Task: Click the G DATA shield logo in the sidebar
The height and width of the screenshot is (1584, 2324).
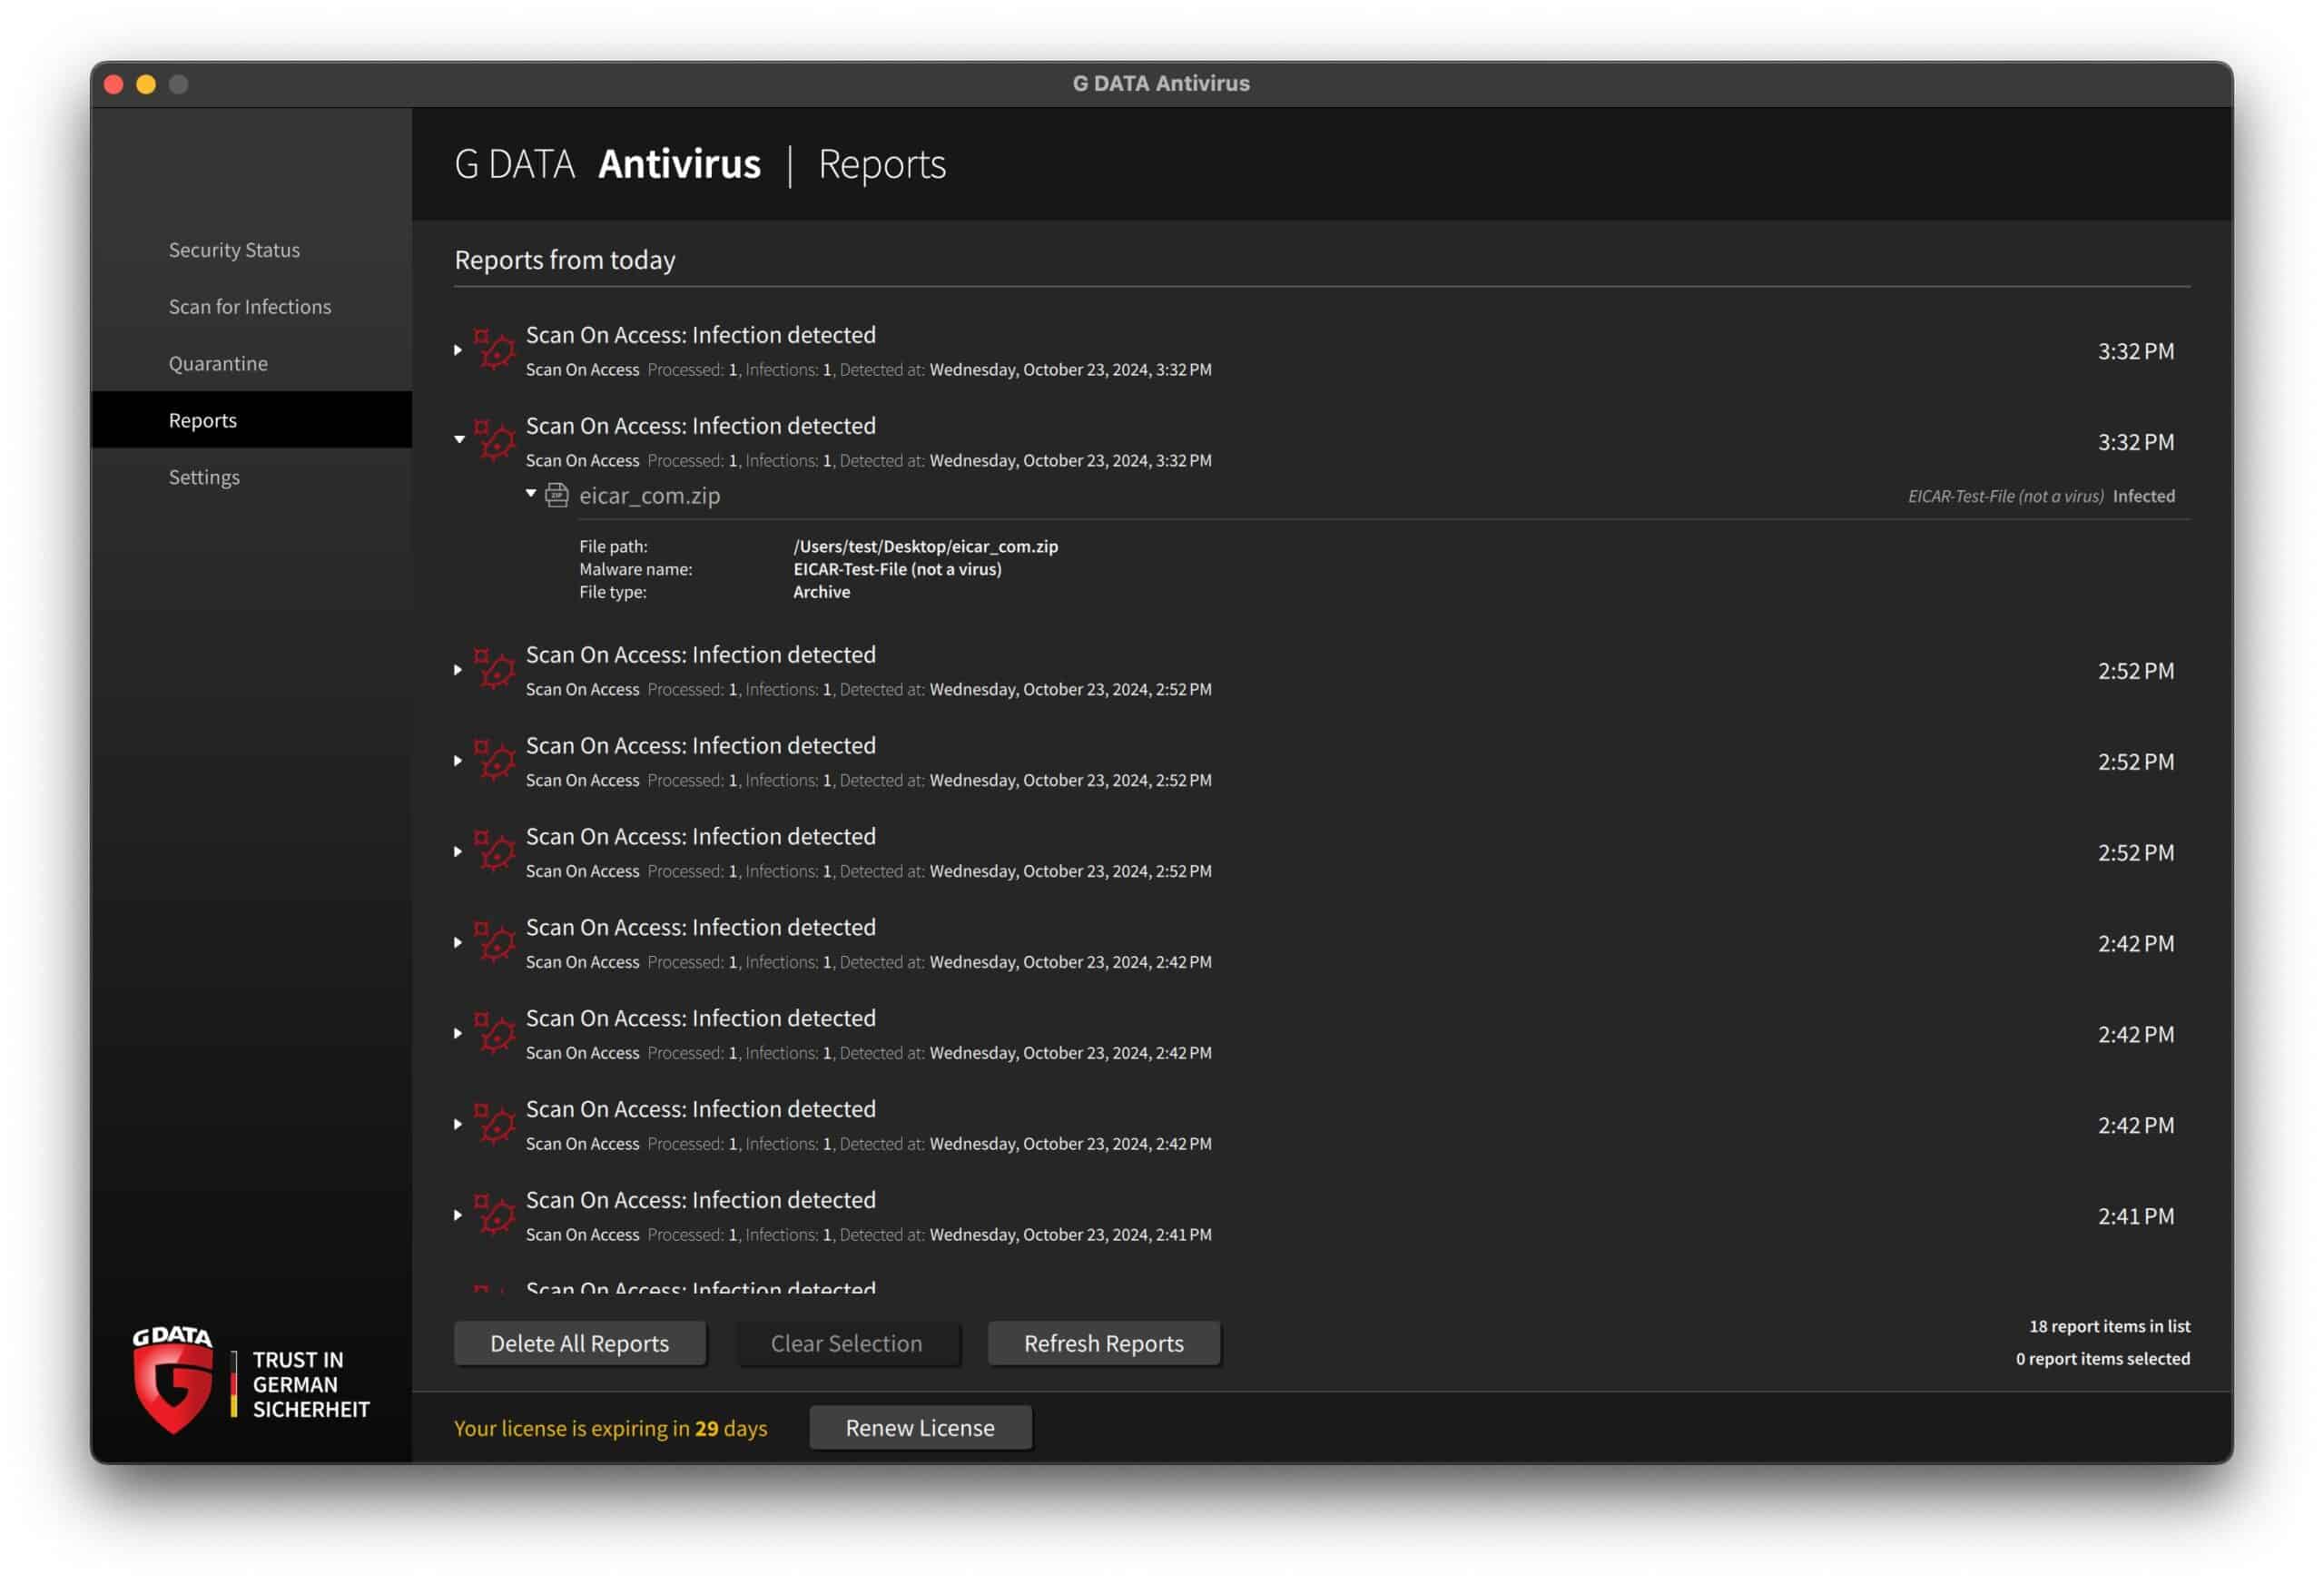Action: (x=173, y=1379)
